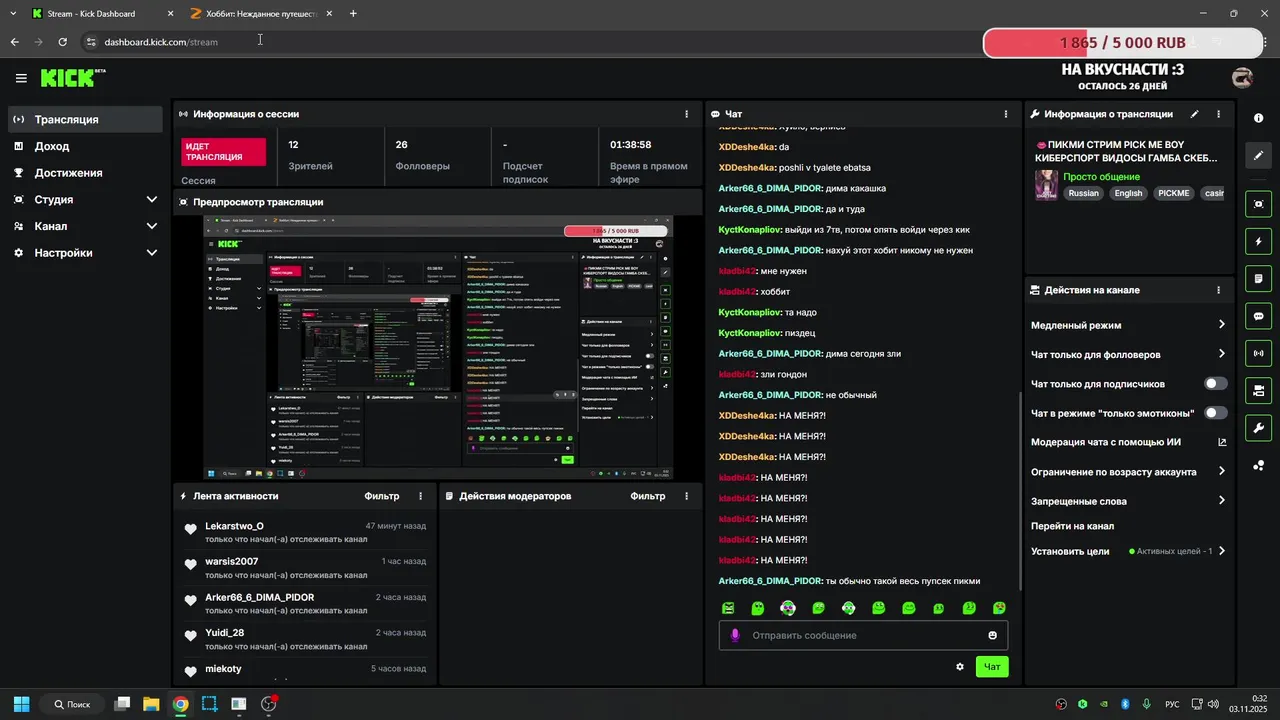This screenshot has height=720, width=1280.
Task: Open Чат только для фолловеров chevron
Action: point(1221,354)
